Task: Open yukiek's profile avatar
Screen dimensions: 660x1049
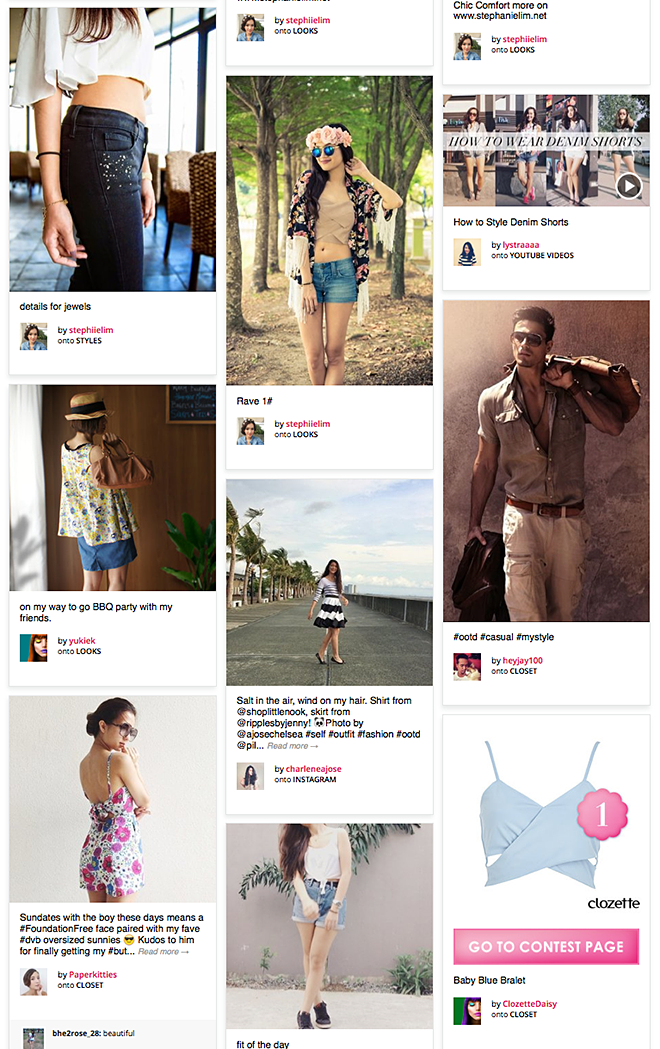Action: point(33,648)
